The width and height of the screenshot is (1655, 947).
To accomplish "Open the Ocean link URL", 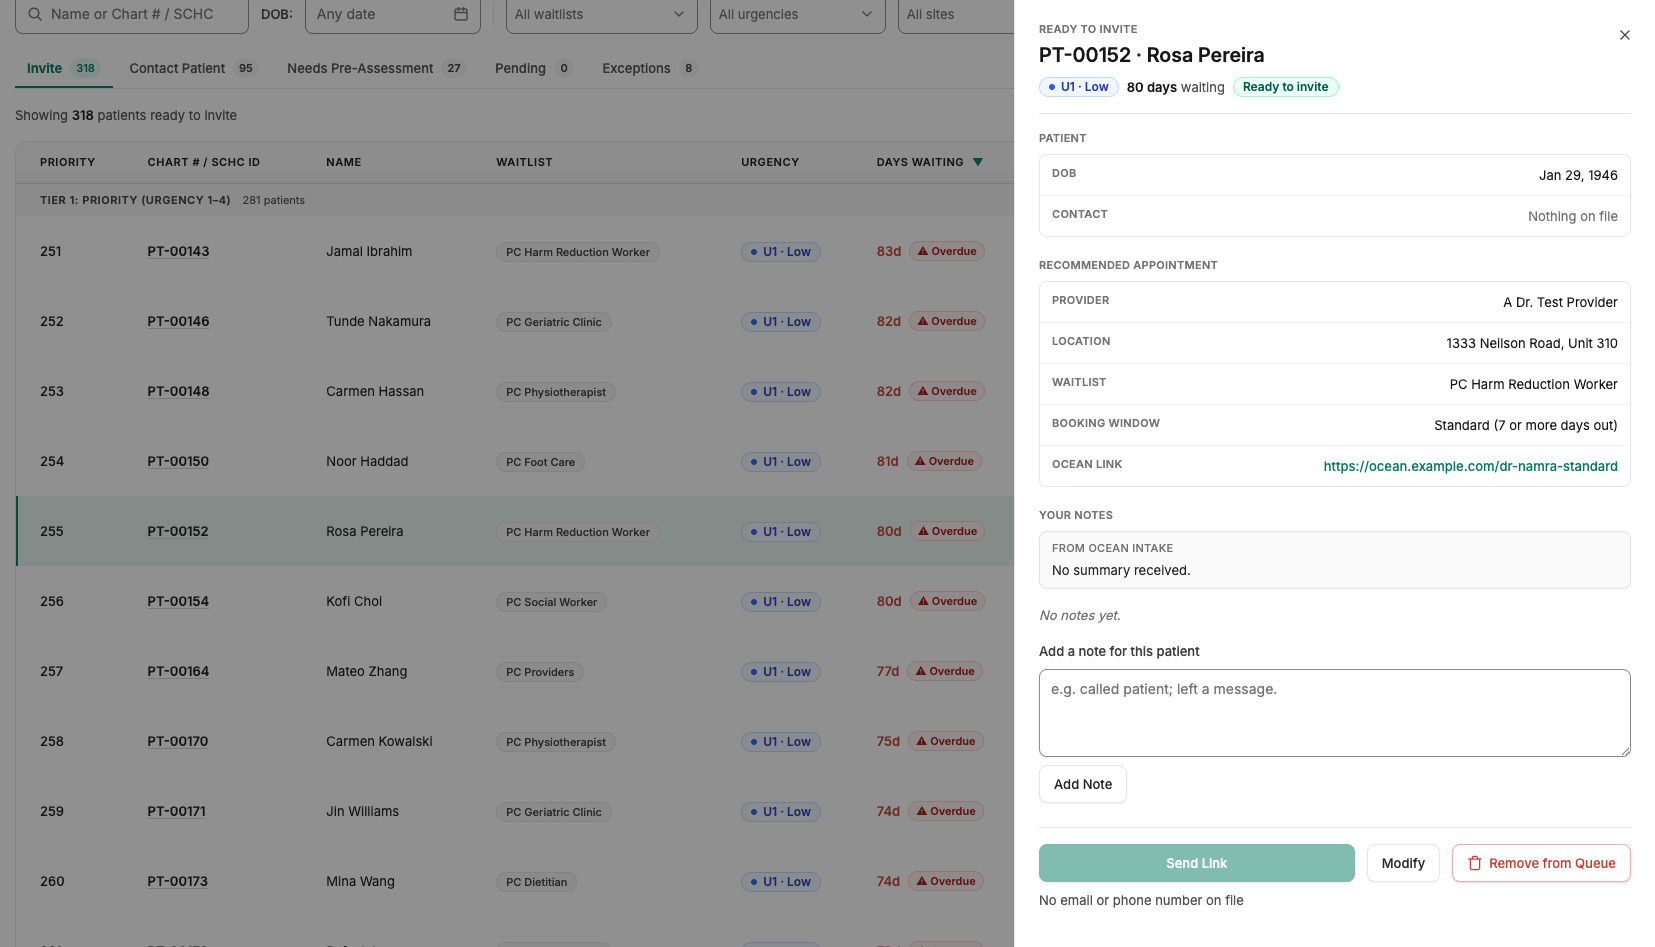I will [1470, 466].
